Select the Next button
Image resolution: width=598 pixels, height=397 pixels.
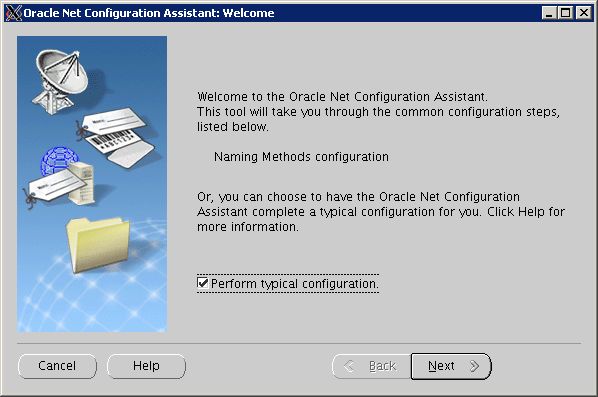pyautogui.click(x=451, y=366)
